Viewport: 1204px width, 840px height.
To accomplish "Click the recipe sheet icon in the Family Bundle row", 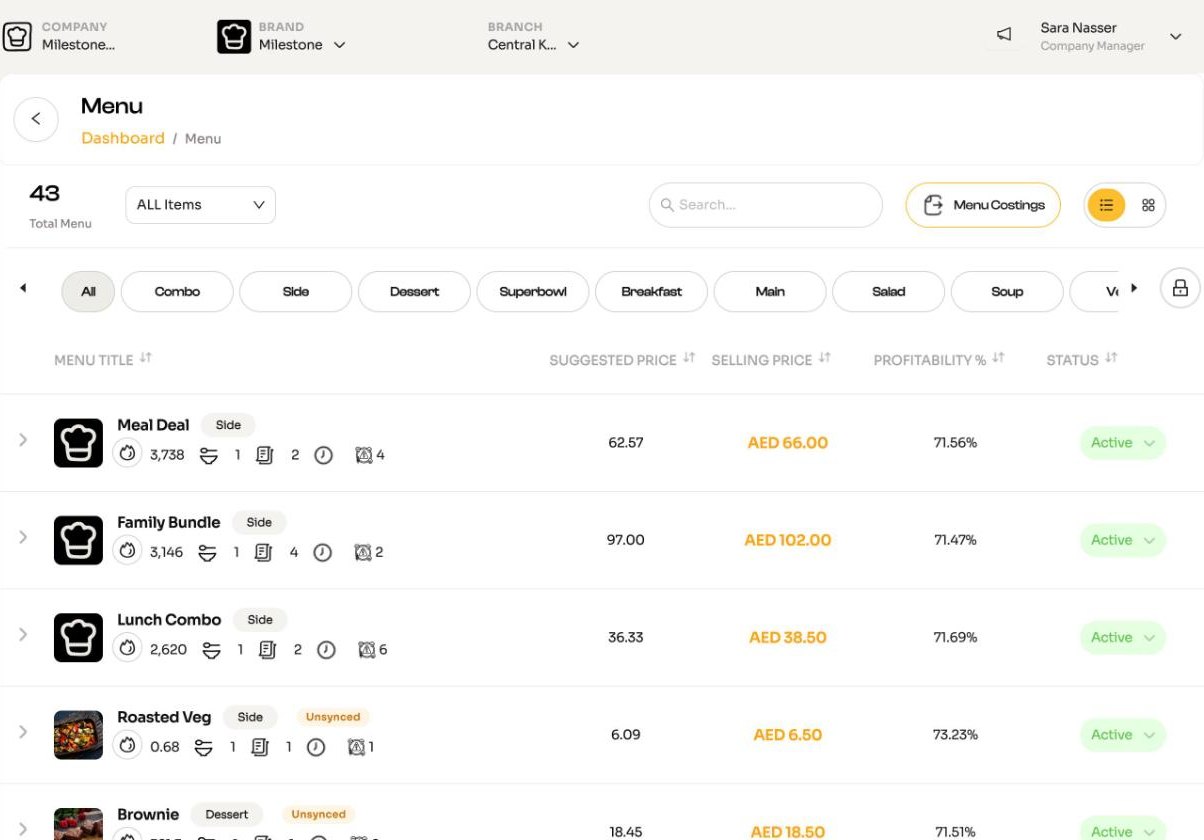I will [x=263, y=552].
